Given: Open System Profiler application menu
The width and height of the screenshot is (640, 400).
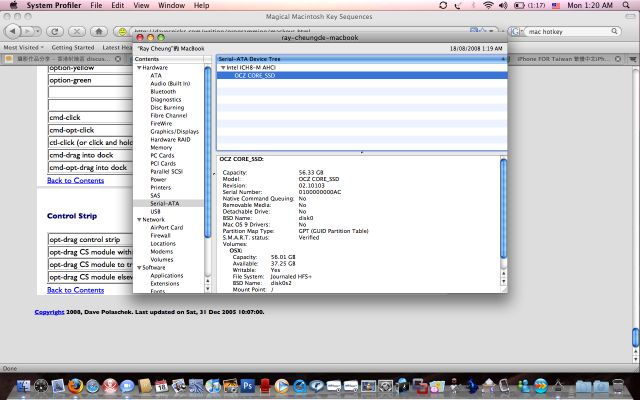Looking at the screenshot, I should 54,5.
